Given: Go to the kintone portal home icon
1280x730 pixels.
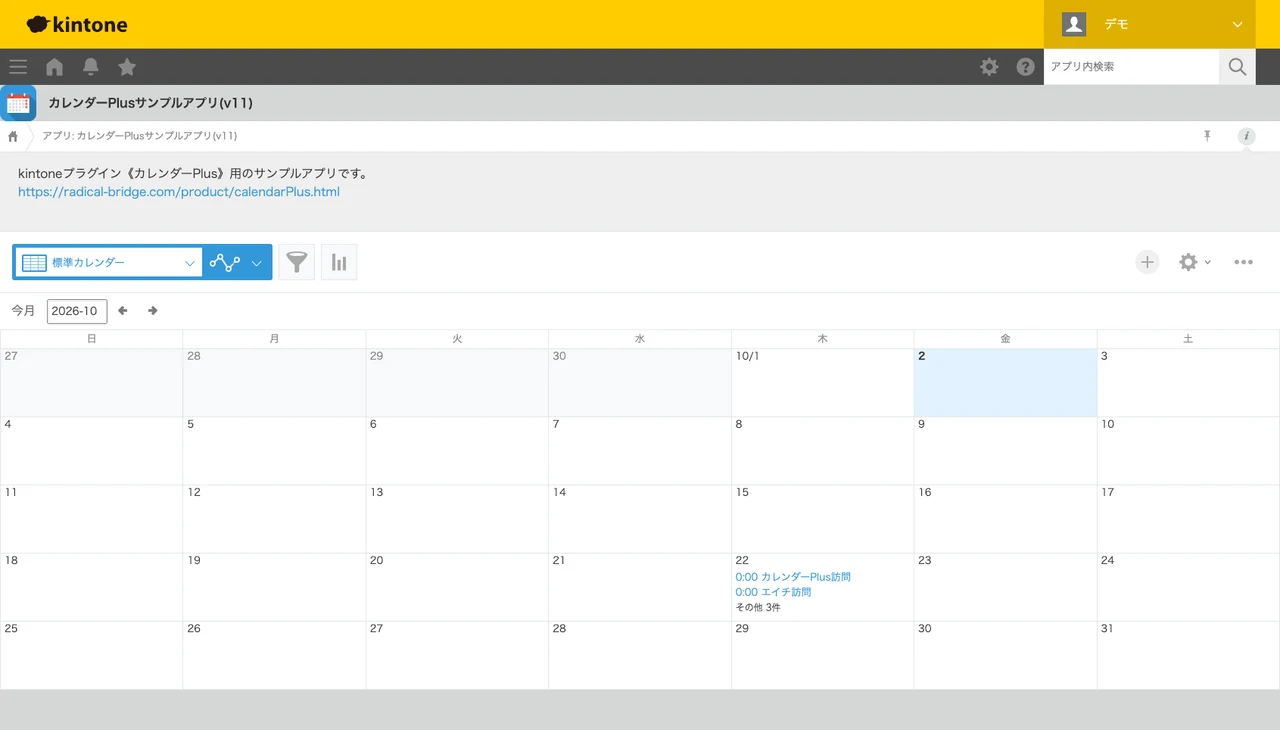Looking at the screenshot, I should point(55,67).
